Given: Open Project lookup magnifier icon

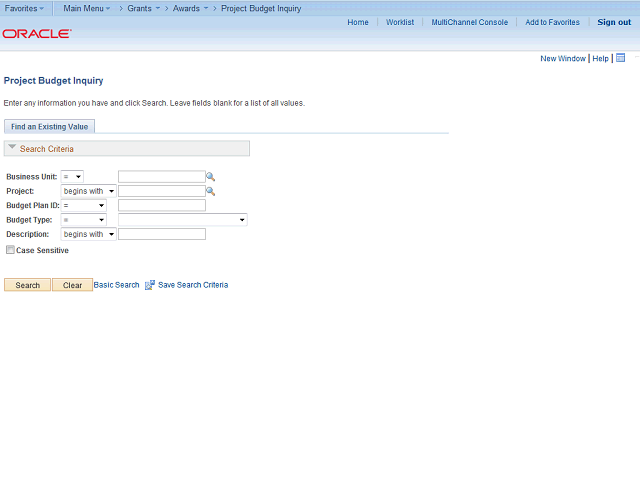Looking at the screenshot, I should (x=210, y=191).
